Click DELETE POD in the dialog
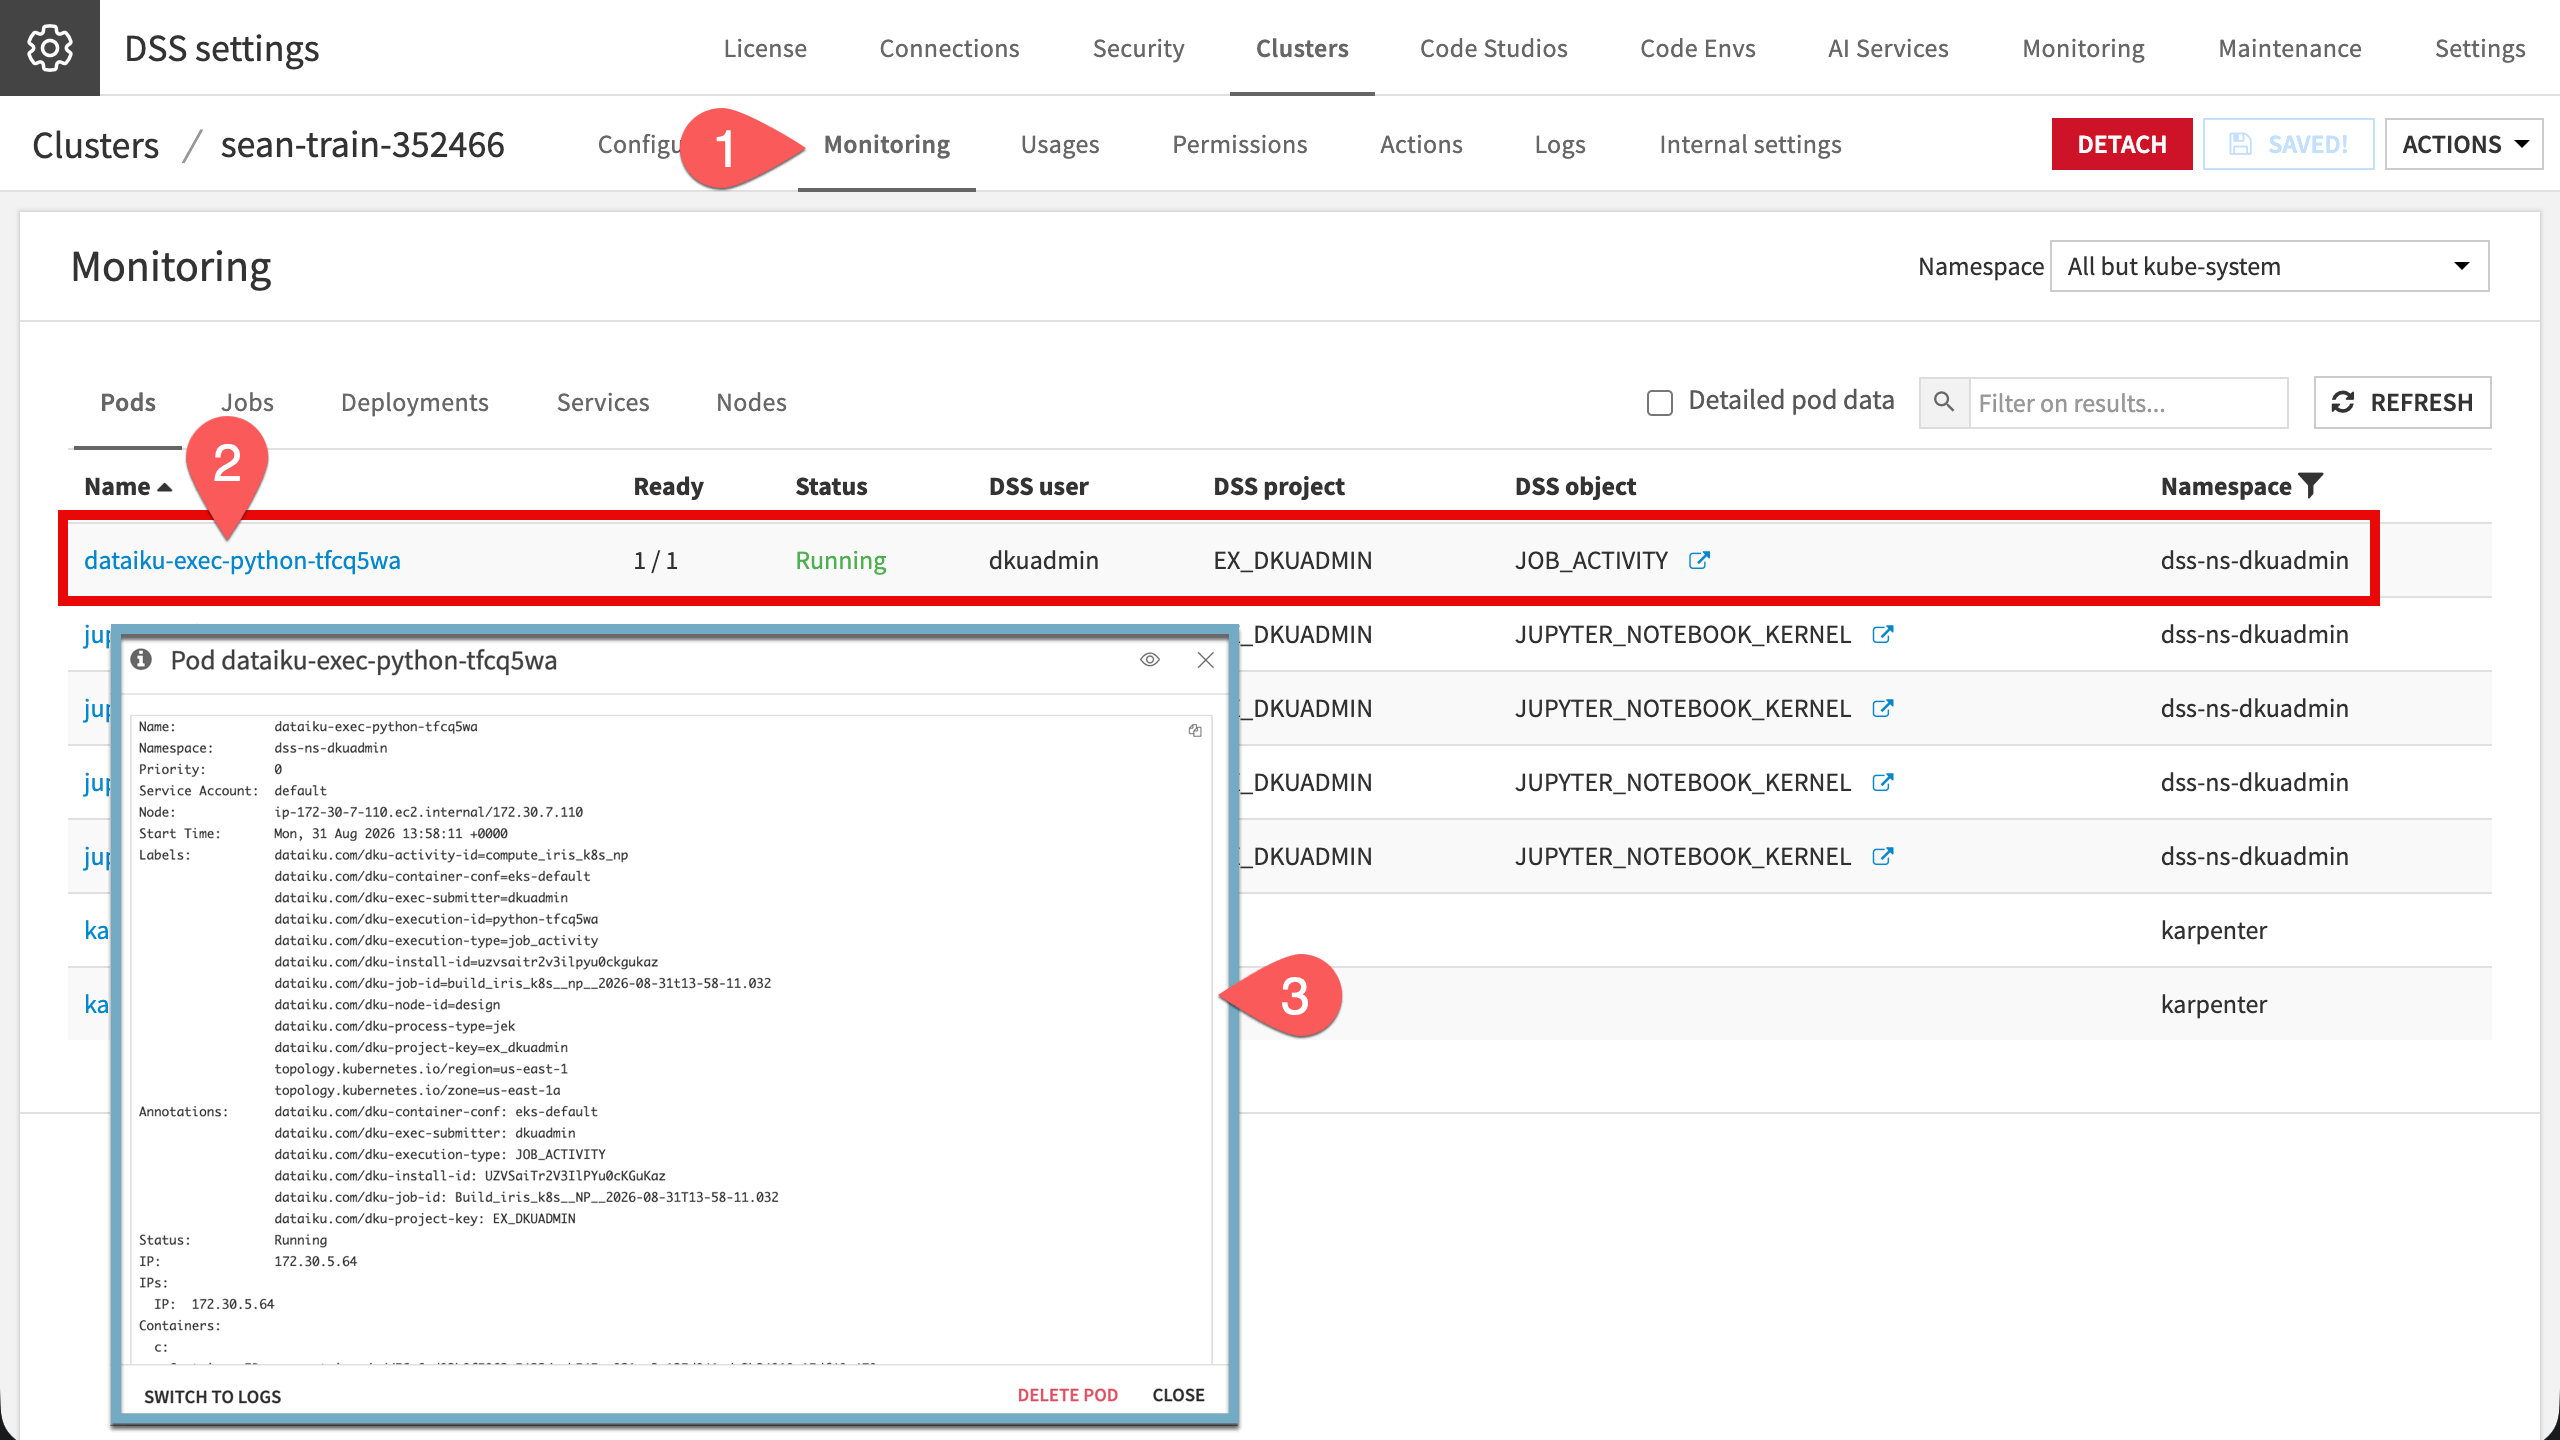This screenshot has width=2560, height=1440. coord(1067,1395)
